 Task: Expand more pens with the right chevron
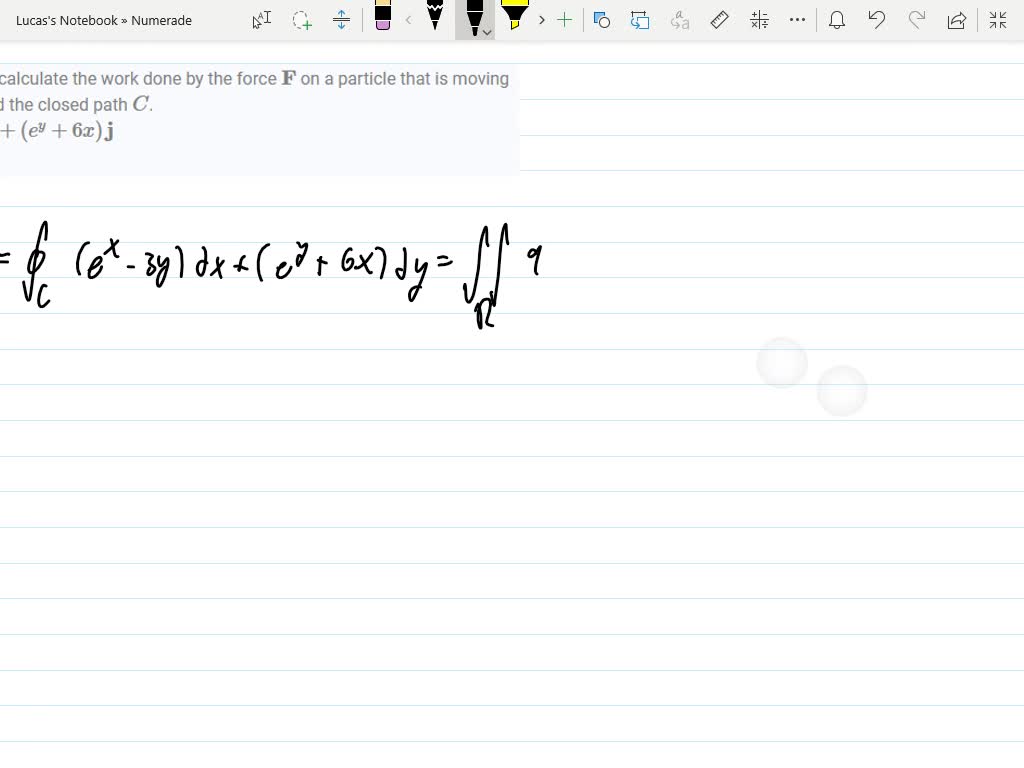click(x=541, y=19)
